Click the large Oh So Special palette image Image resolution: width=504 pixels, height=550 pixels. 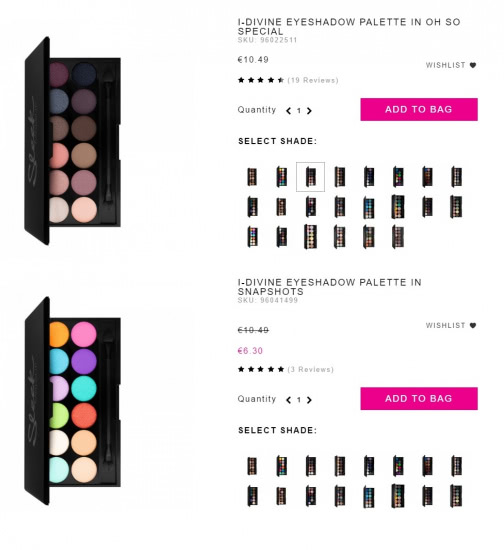pos(73,141)
